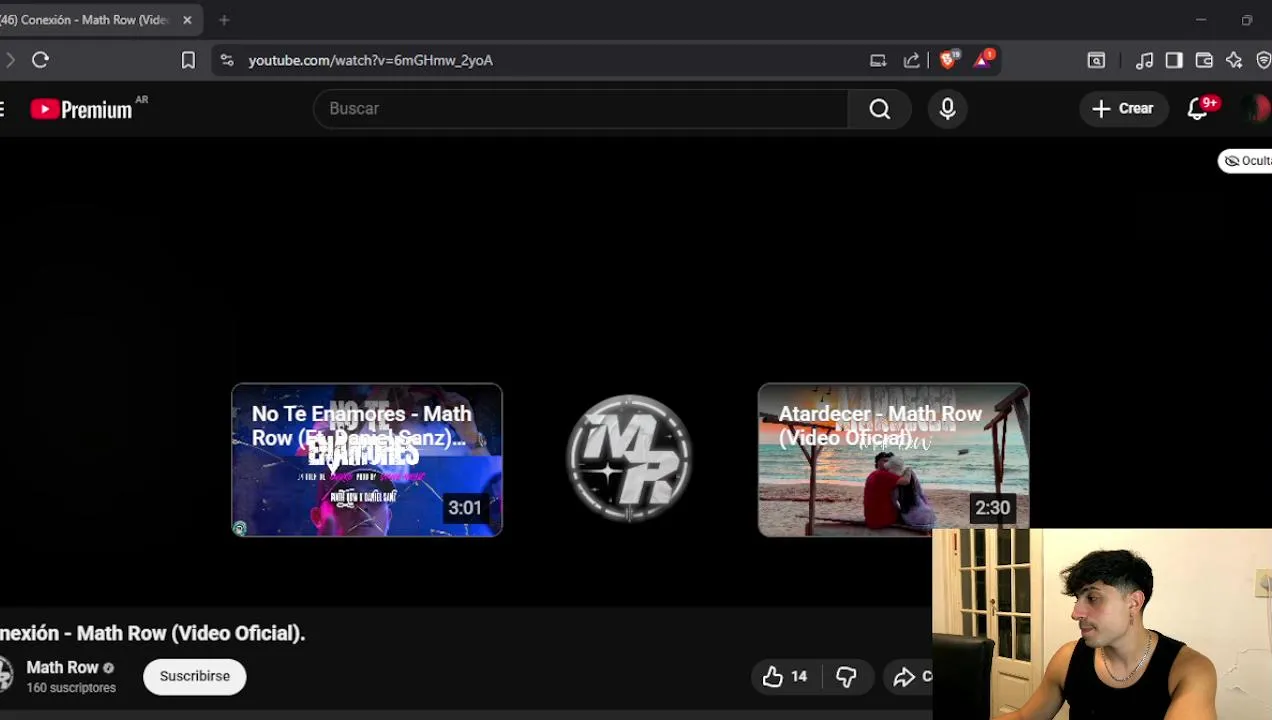
Task: Focus the Buscar search field
Action: 580,108
